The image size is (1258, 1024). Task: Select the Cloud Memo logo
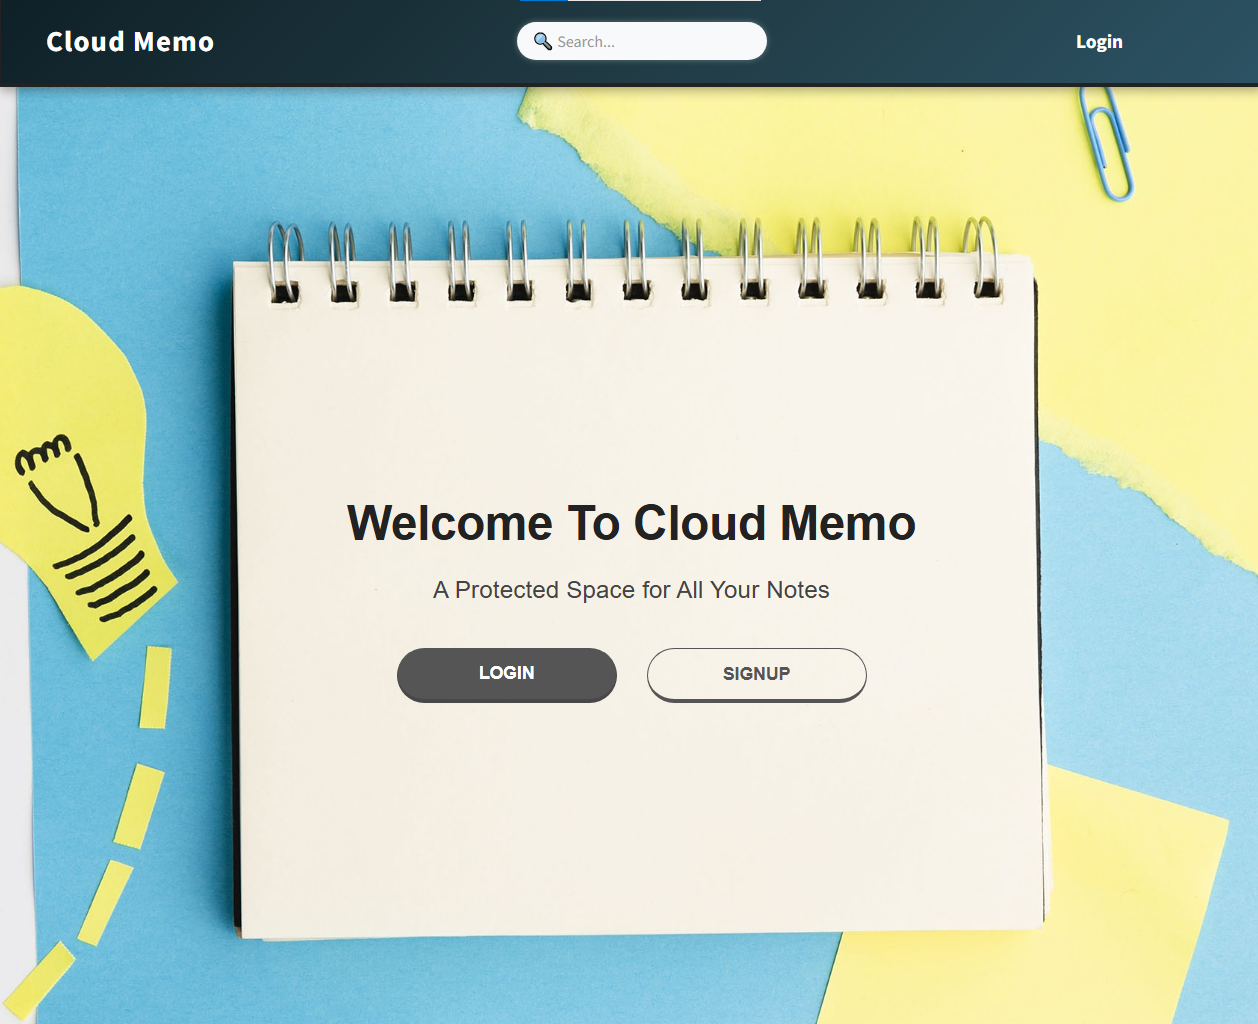(x=129, y=41)
